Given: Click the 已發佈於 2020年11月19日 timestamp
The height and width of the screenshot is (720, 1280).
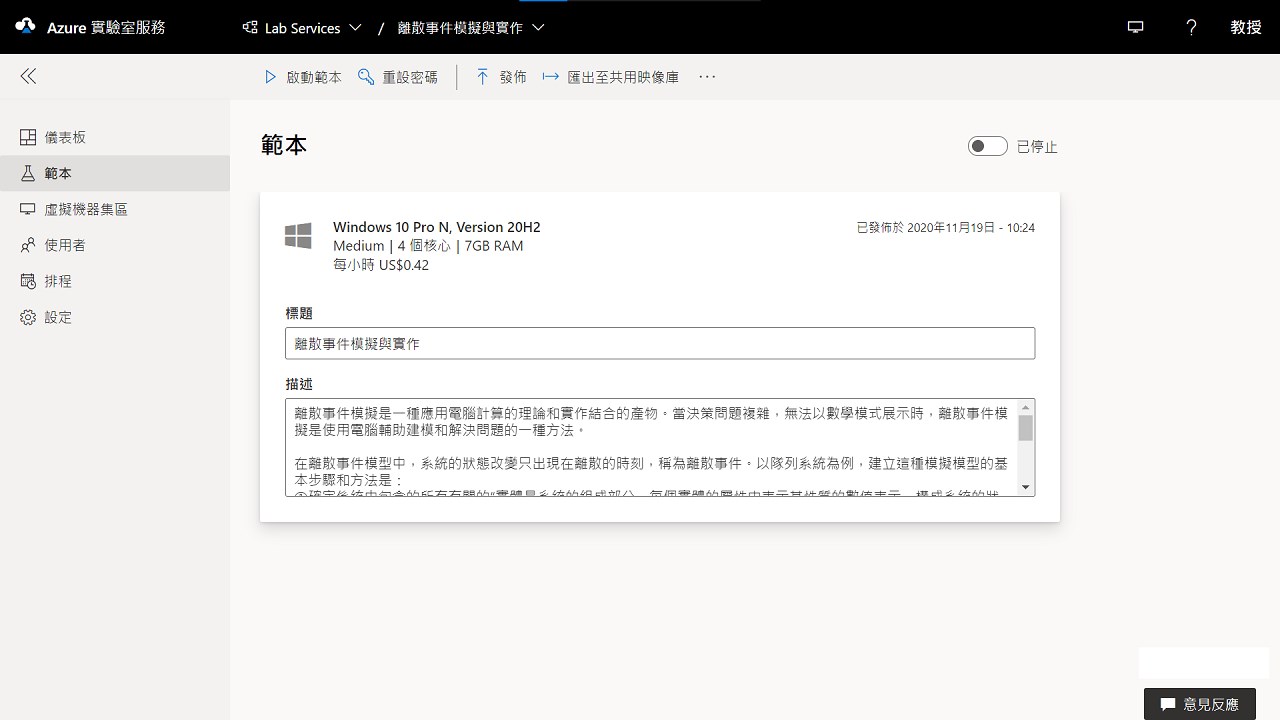Looking at the screenshot, I should pyautogui.click(x=946, y=228).
